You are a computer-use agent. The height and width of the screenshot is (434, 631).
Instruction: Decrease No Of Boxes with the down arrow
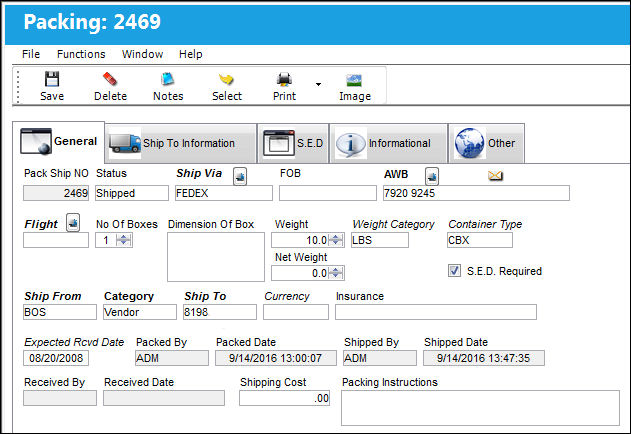click(x=123, y=243)
